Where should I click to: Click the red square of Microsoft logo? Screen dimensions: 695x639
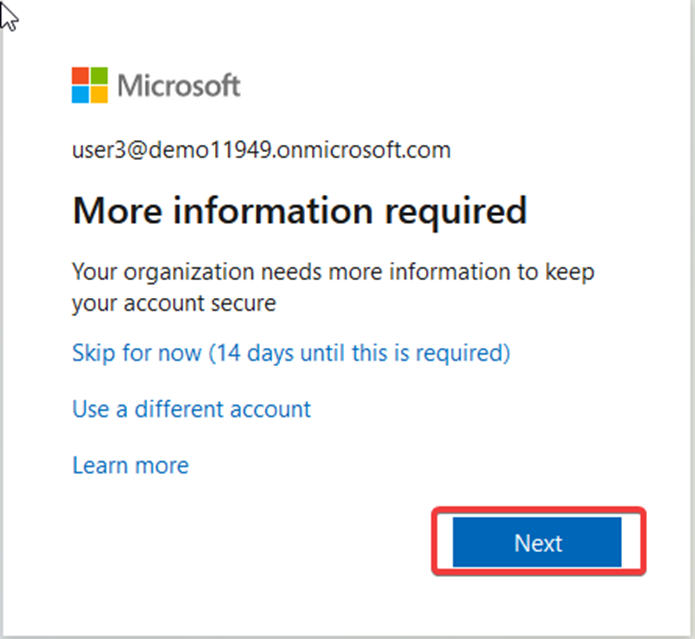click(x=80, y=76)
